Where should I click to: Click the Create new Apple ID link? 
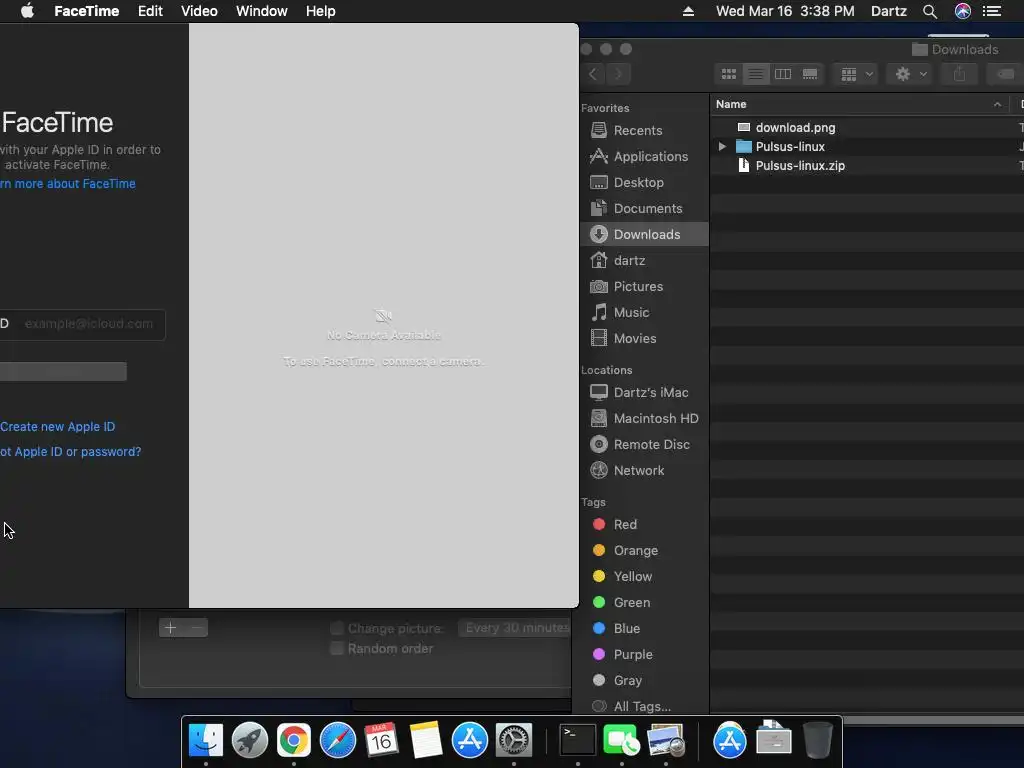[57, 426]
